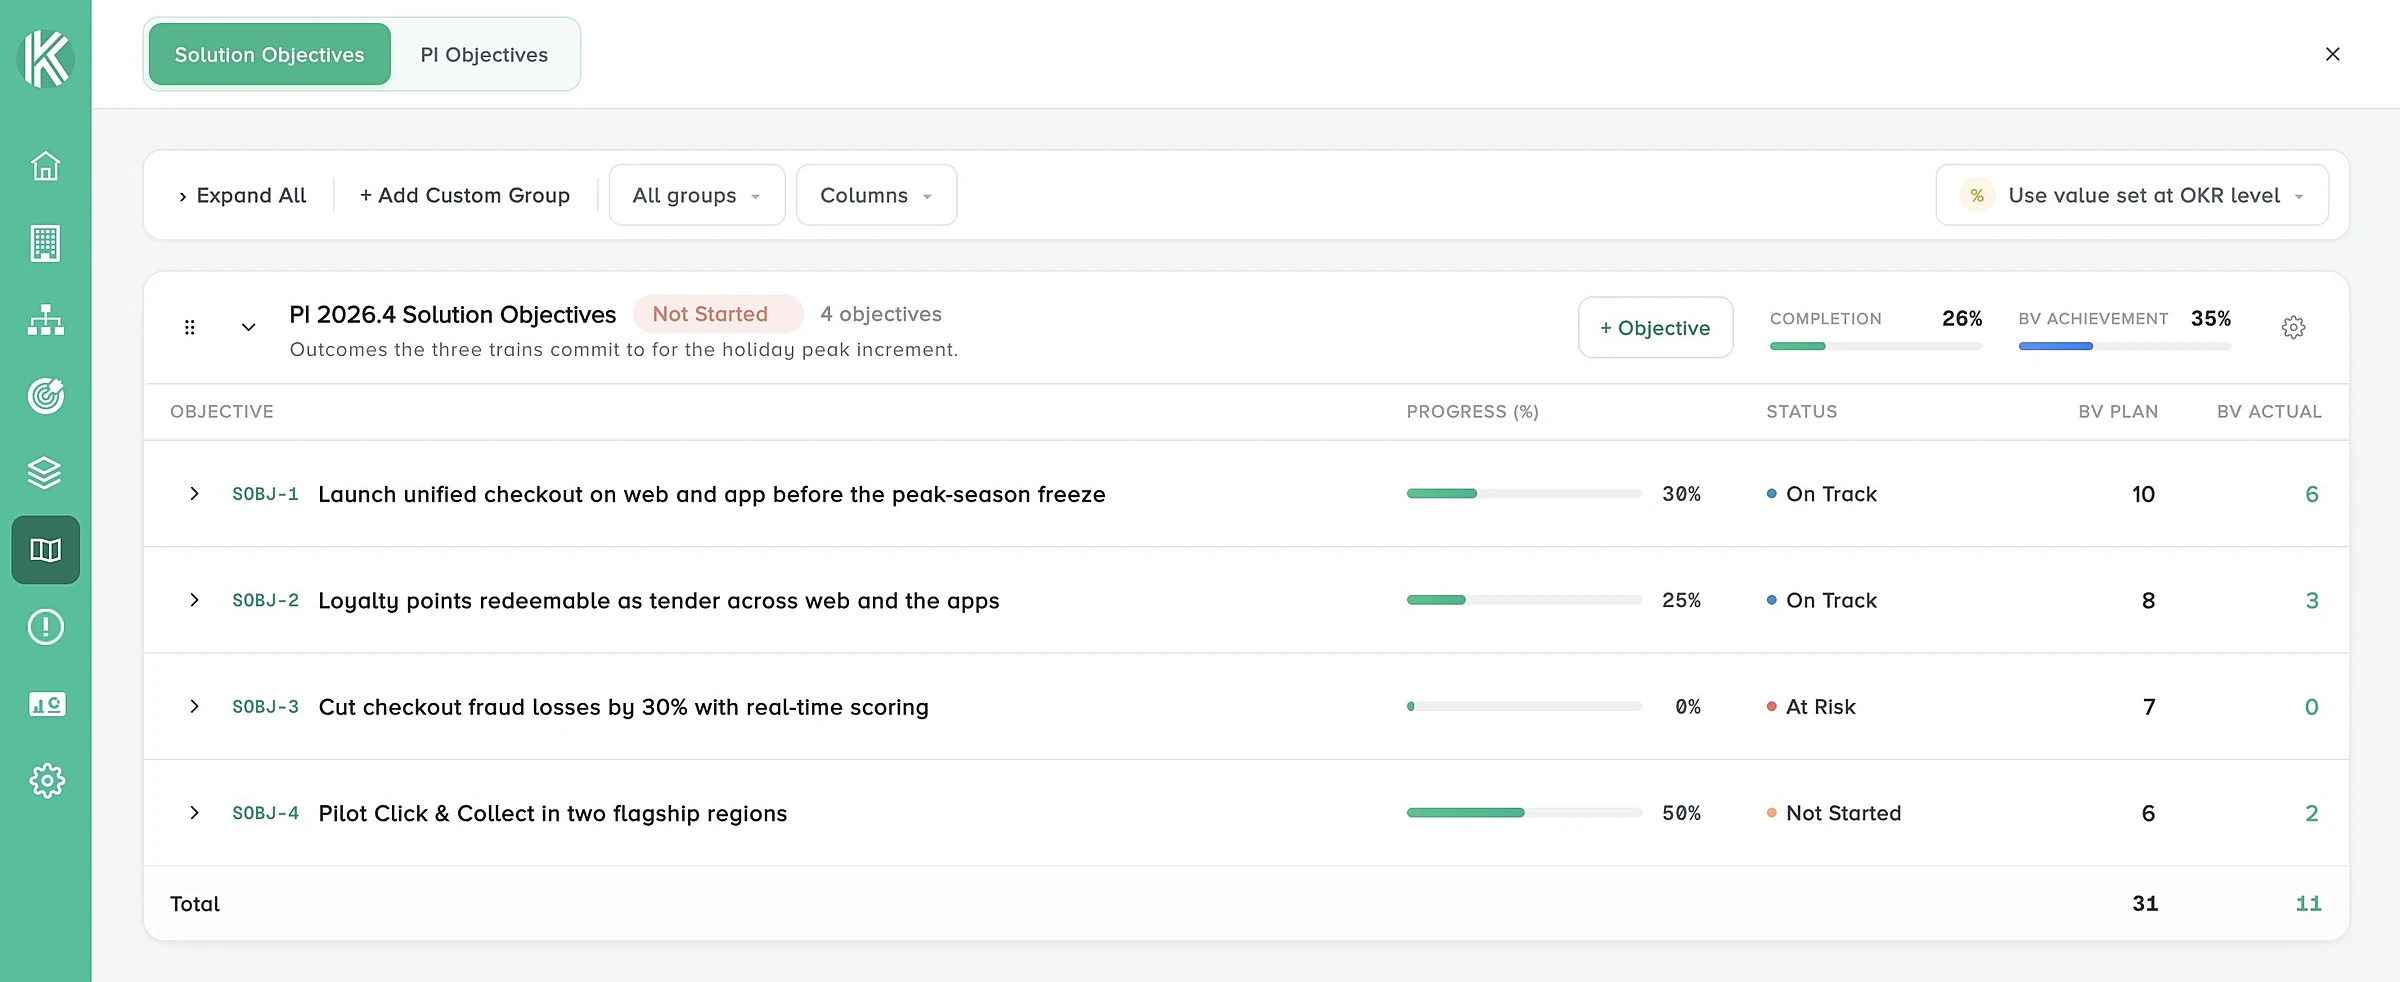Open the All groups dropdown
The height and width of the screenshot is (982, 2400).
coord(697,195)
